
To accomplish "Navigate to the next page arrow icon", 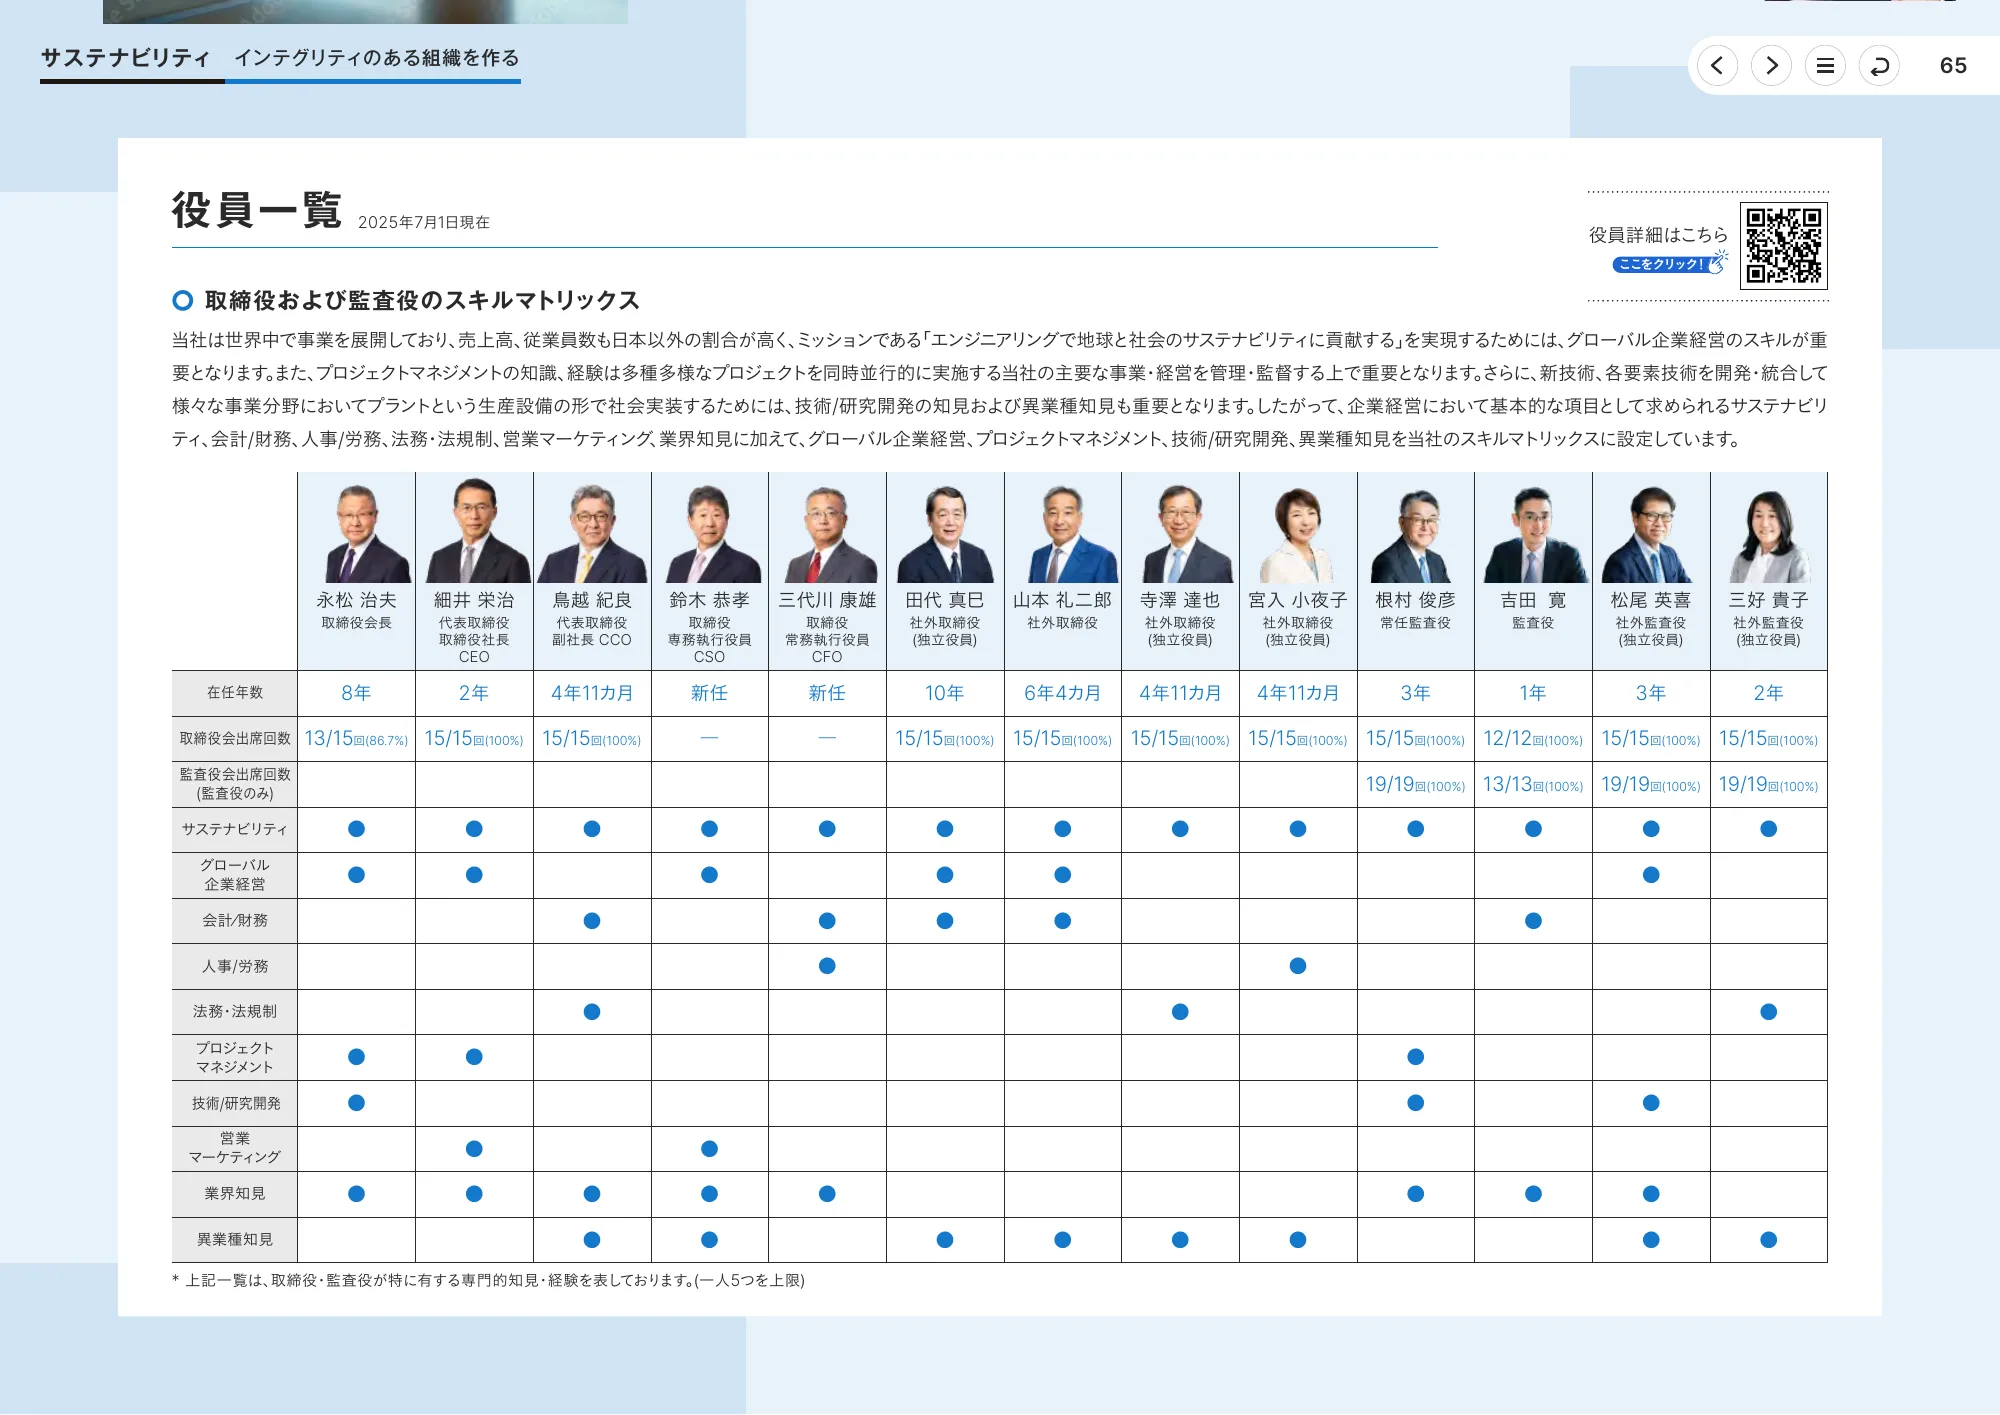I will tap(1772, 65).
